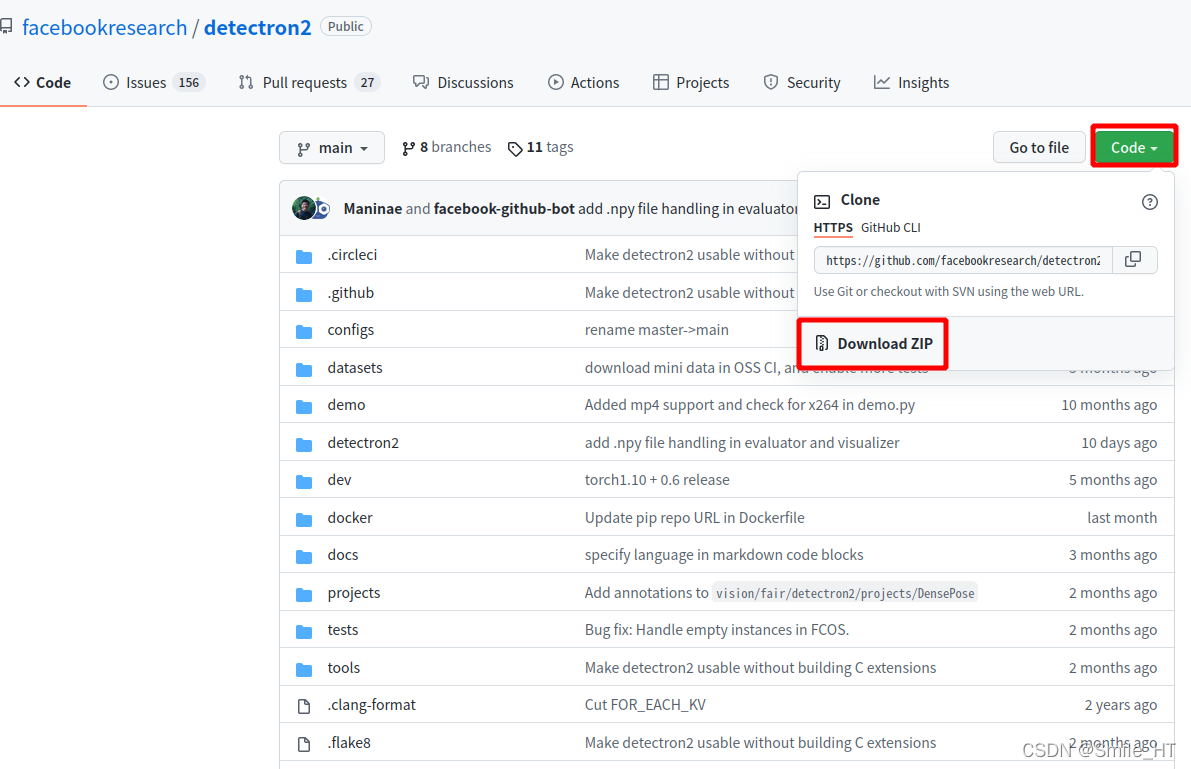The height and width of the screenshot is (769, 1191).
Task: Open the main branch dropdown
Action: 332,147
